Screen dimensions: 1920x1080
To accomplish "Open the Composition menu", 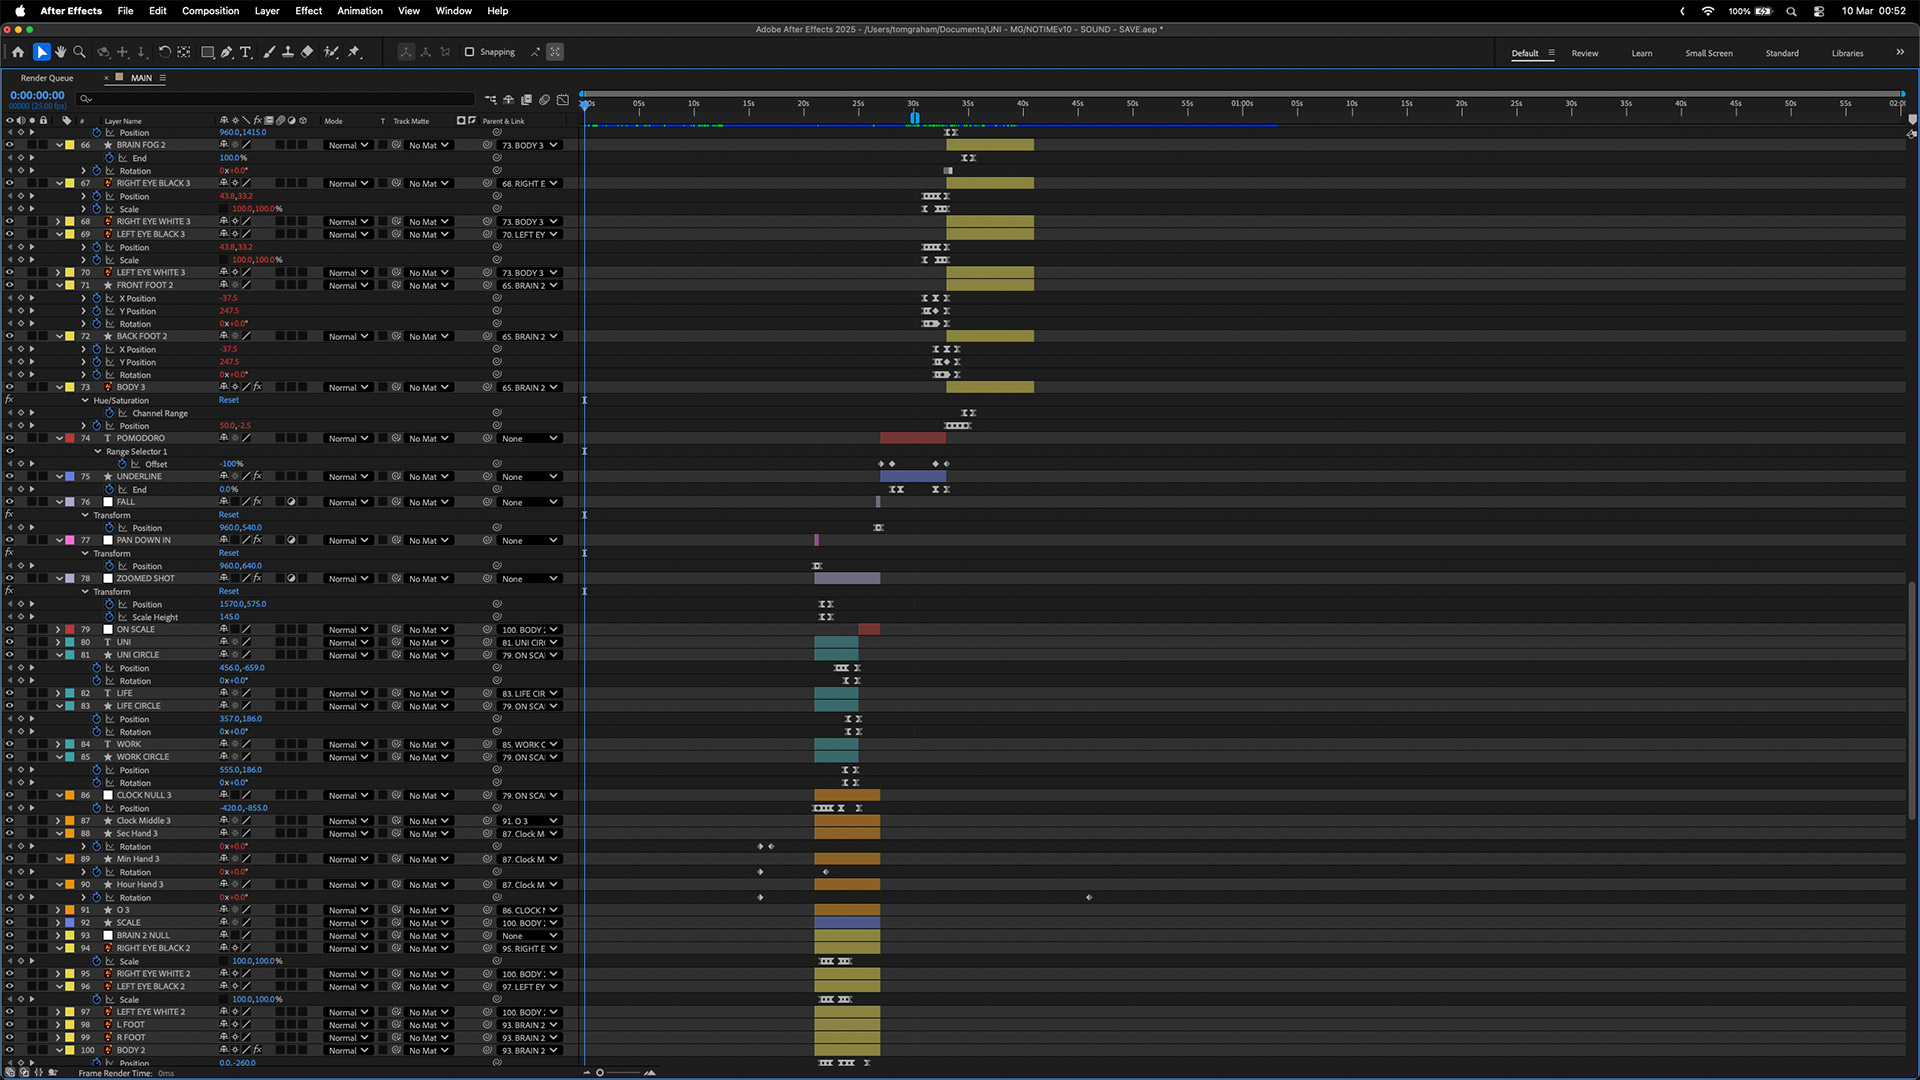I will (210, 11).
